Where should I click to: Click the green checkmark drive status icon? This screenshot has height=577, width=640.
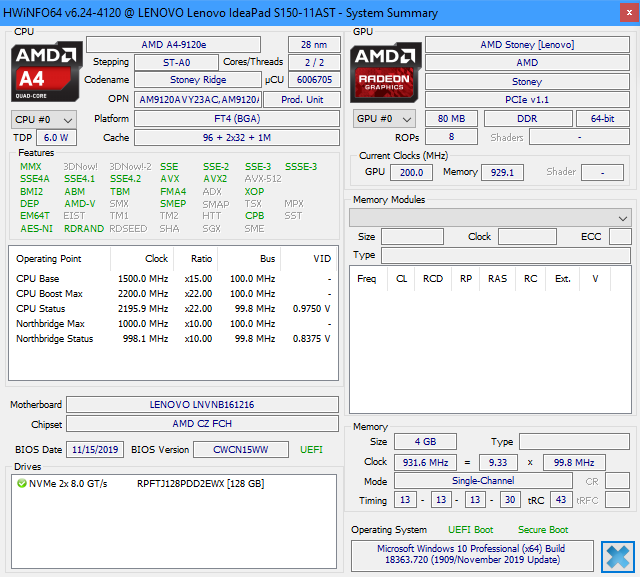pos(21,483)
